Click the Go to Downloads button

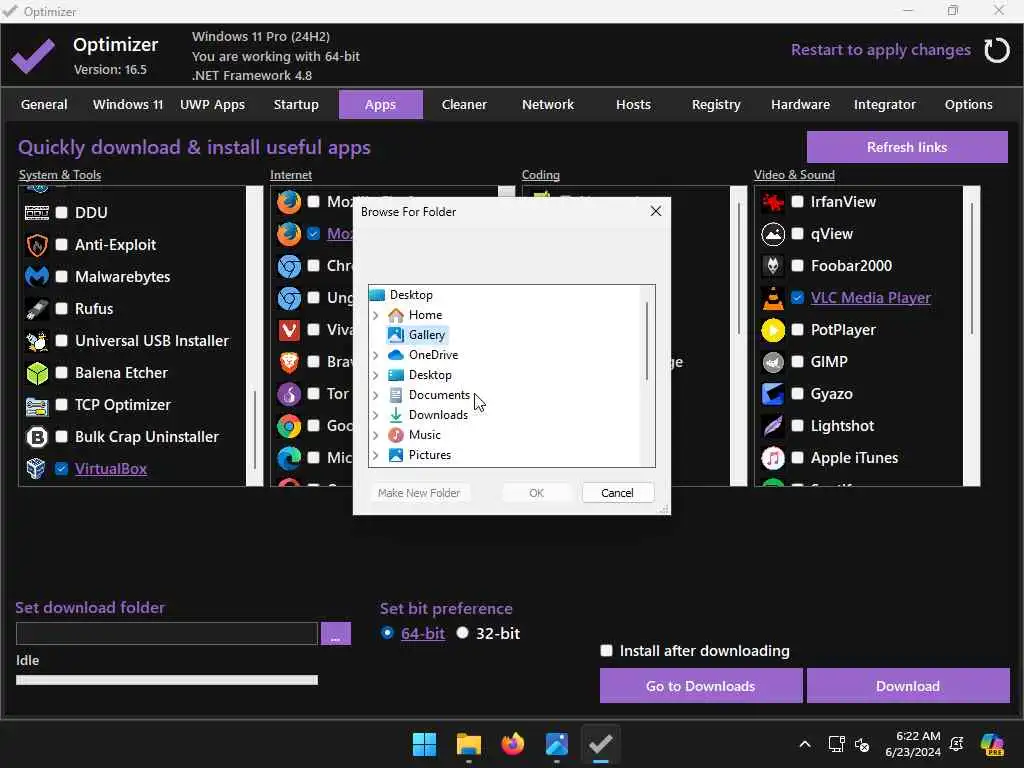coord(701,686)
